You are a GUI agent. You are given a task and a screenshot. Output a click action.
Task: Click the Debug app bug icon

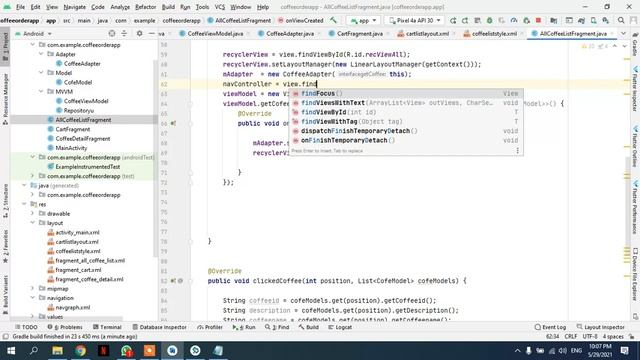click(x=489, y=20)
